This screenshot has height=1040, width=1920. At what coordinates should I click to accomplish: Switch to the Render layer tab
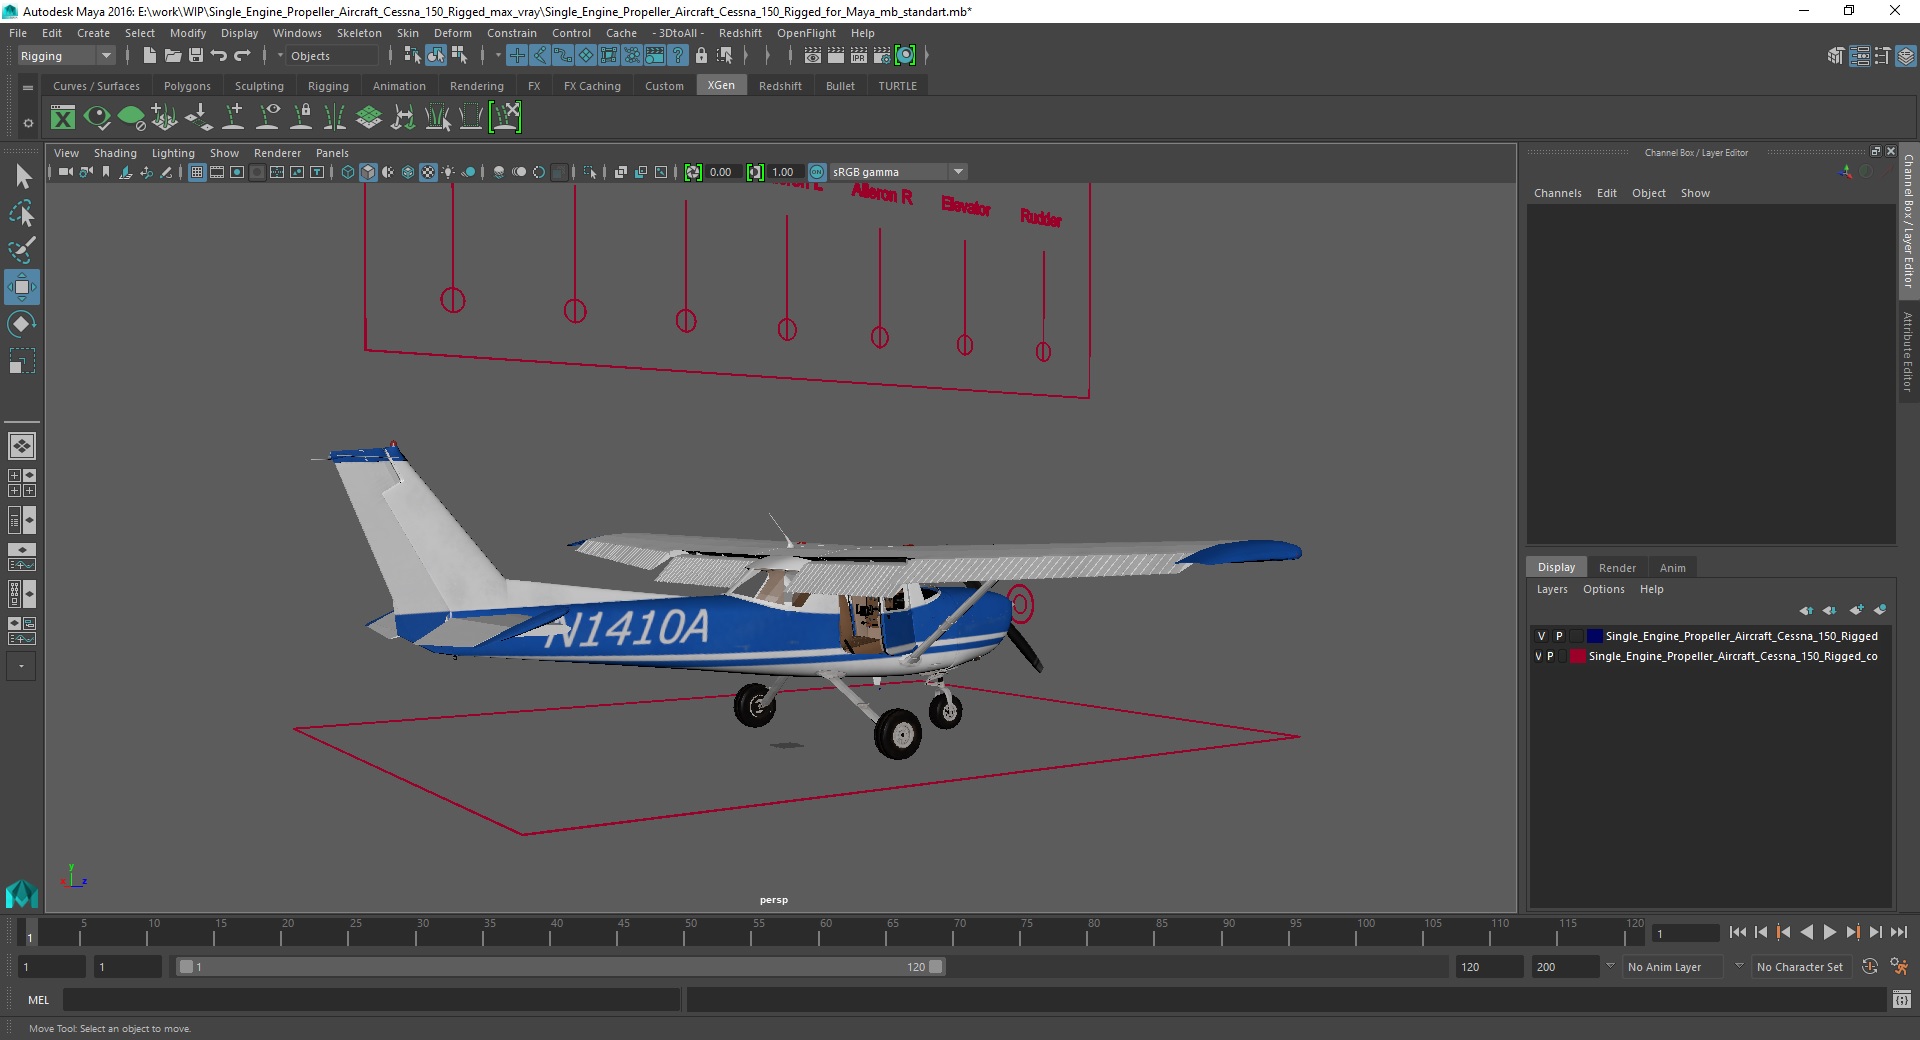[x=1617, y=568]
